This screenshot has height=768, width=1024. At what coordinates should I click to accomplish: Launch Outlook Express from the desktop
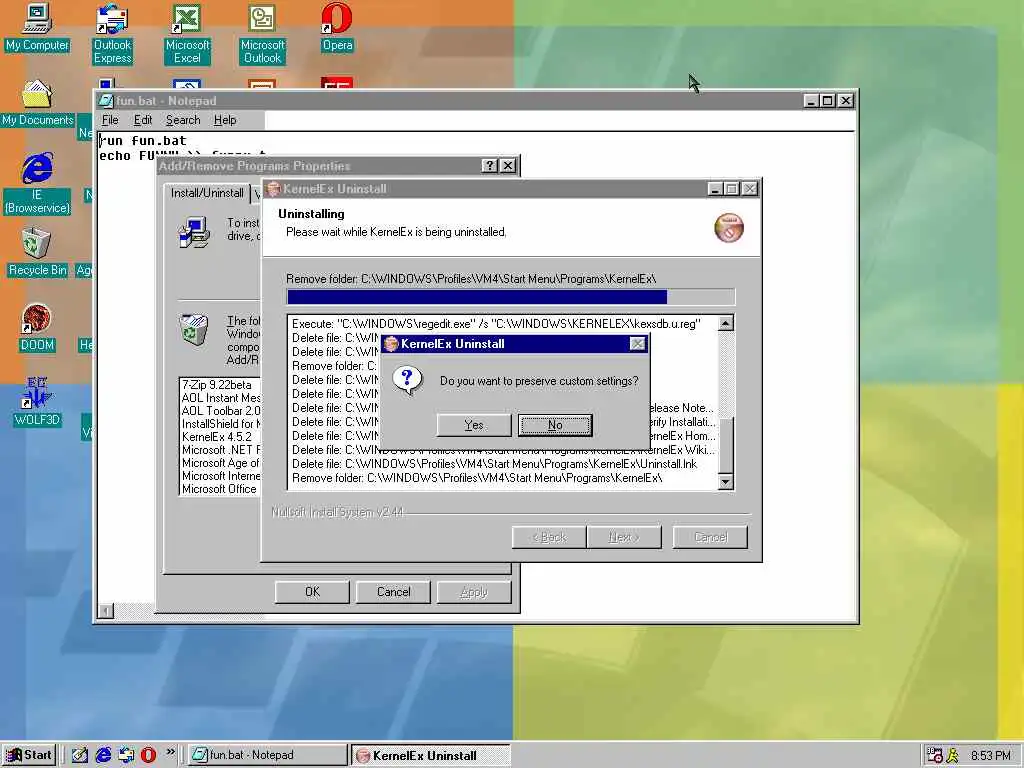click(112, 34)
